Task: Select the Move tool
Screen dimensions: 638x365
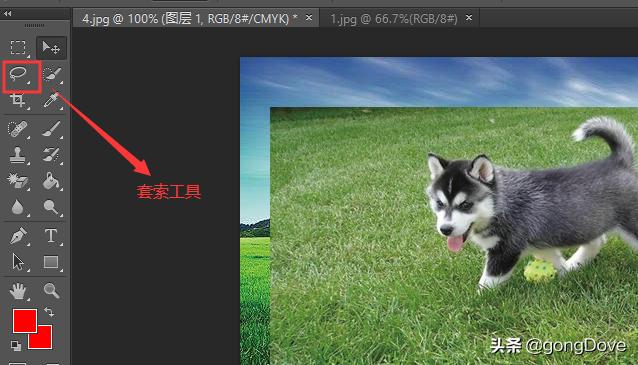Action: click(x=51, y=48)
